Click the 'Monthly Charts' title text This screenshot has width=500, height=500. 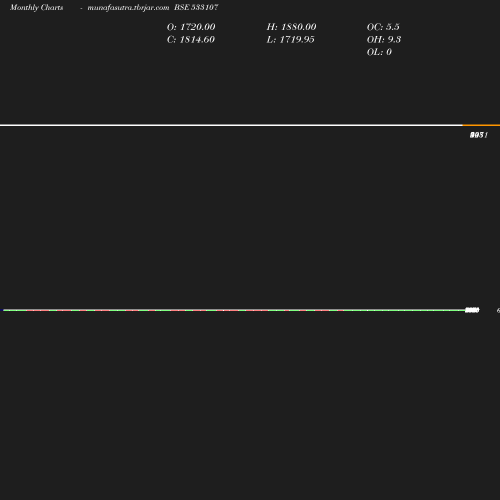(x=37, y=8)
